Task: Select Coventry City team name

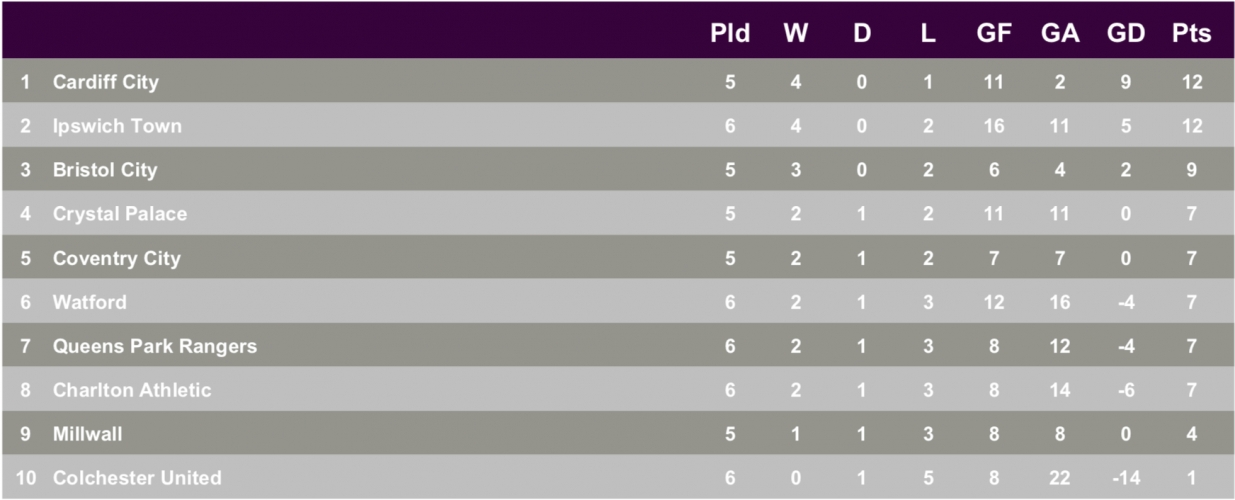Action: coord(117,258)
